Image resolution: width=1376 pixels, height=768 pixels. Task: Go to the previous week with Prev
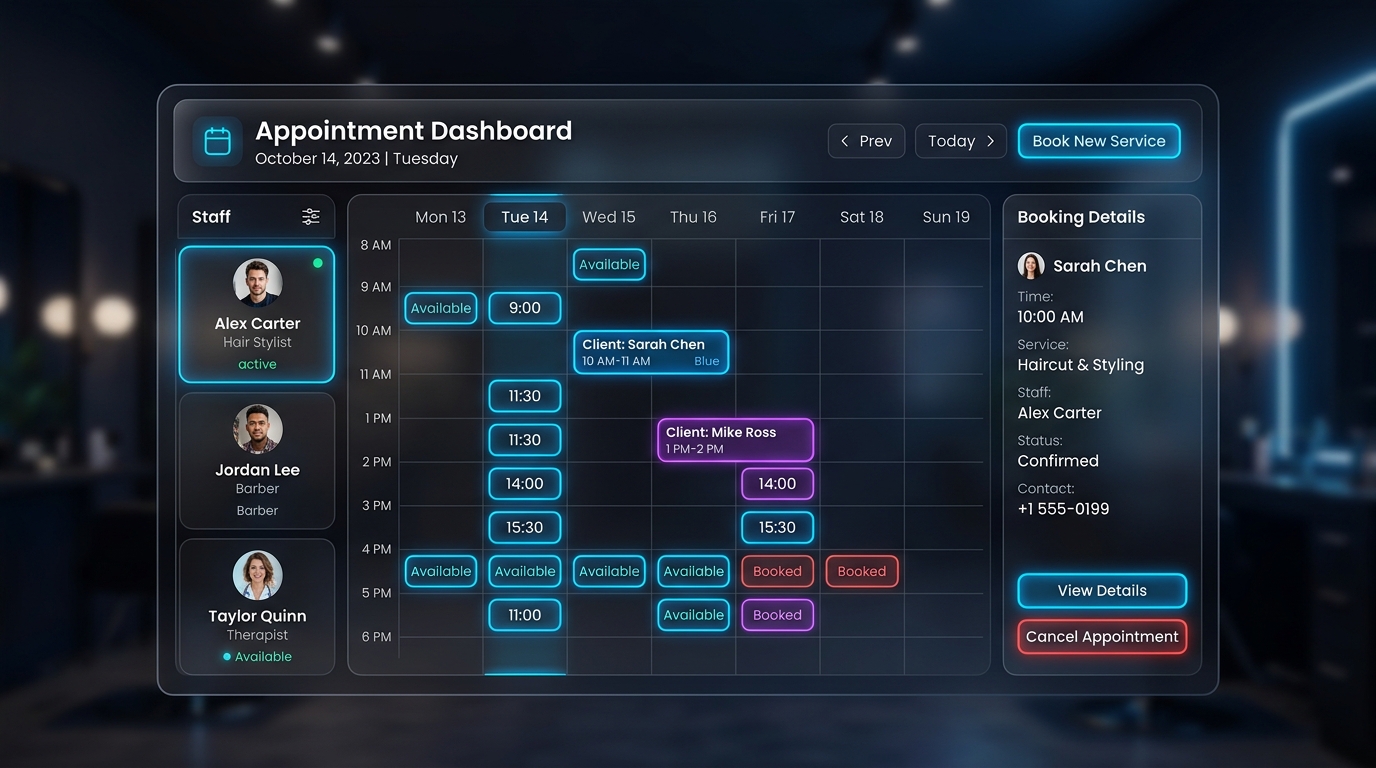point(866,141)
